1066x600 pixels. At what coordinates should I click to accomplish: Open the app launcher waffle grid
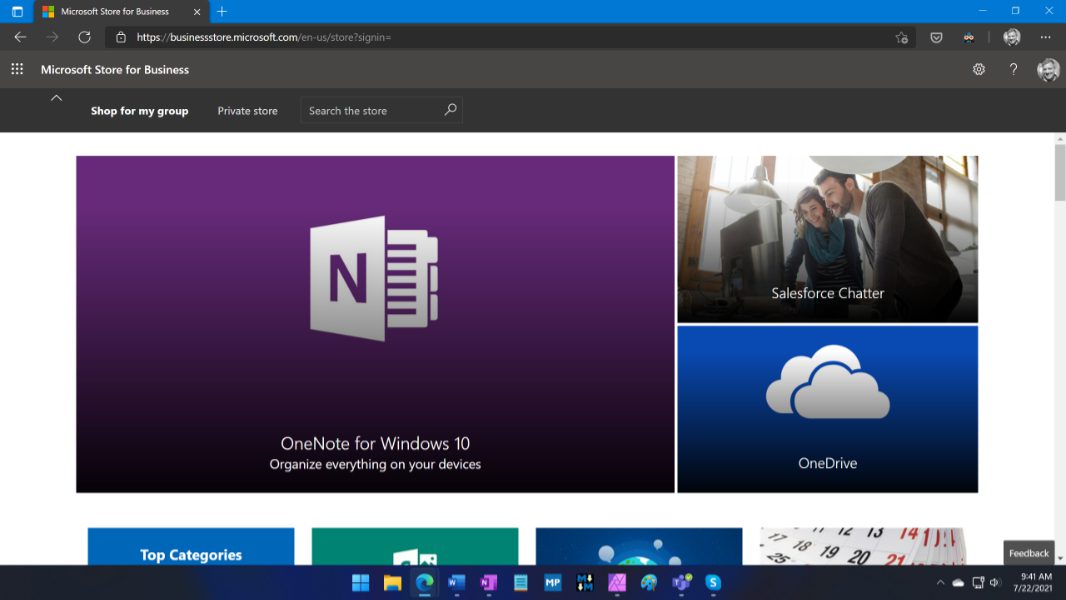pyautogui.click(x=17, y=69)
